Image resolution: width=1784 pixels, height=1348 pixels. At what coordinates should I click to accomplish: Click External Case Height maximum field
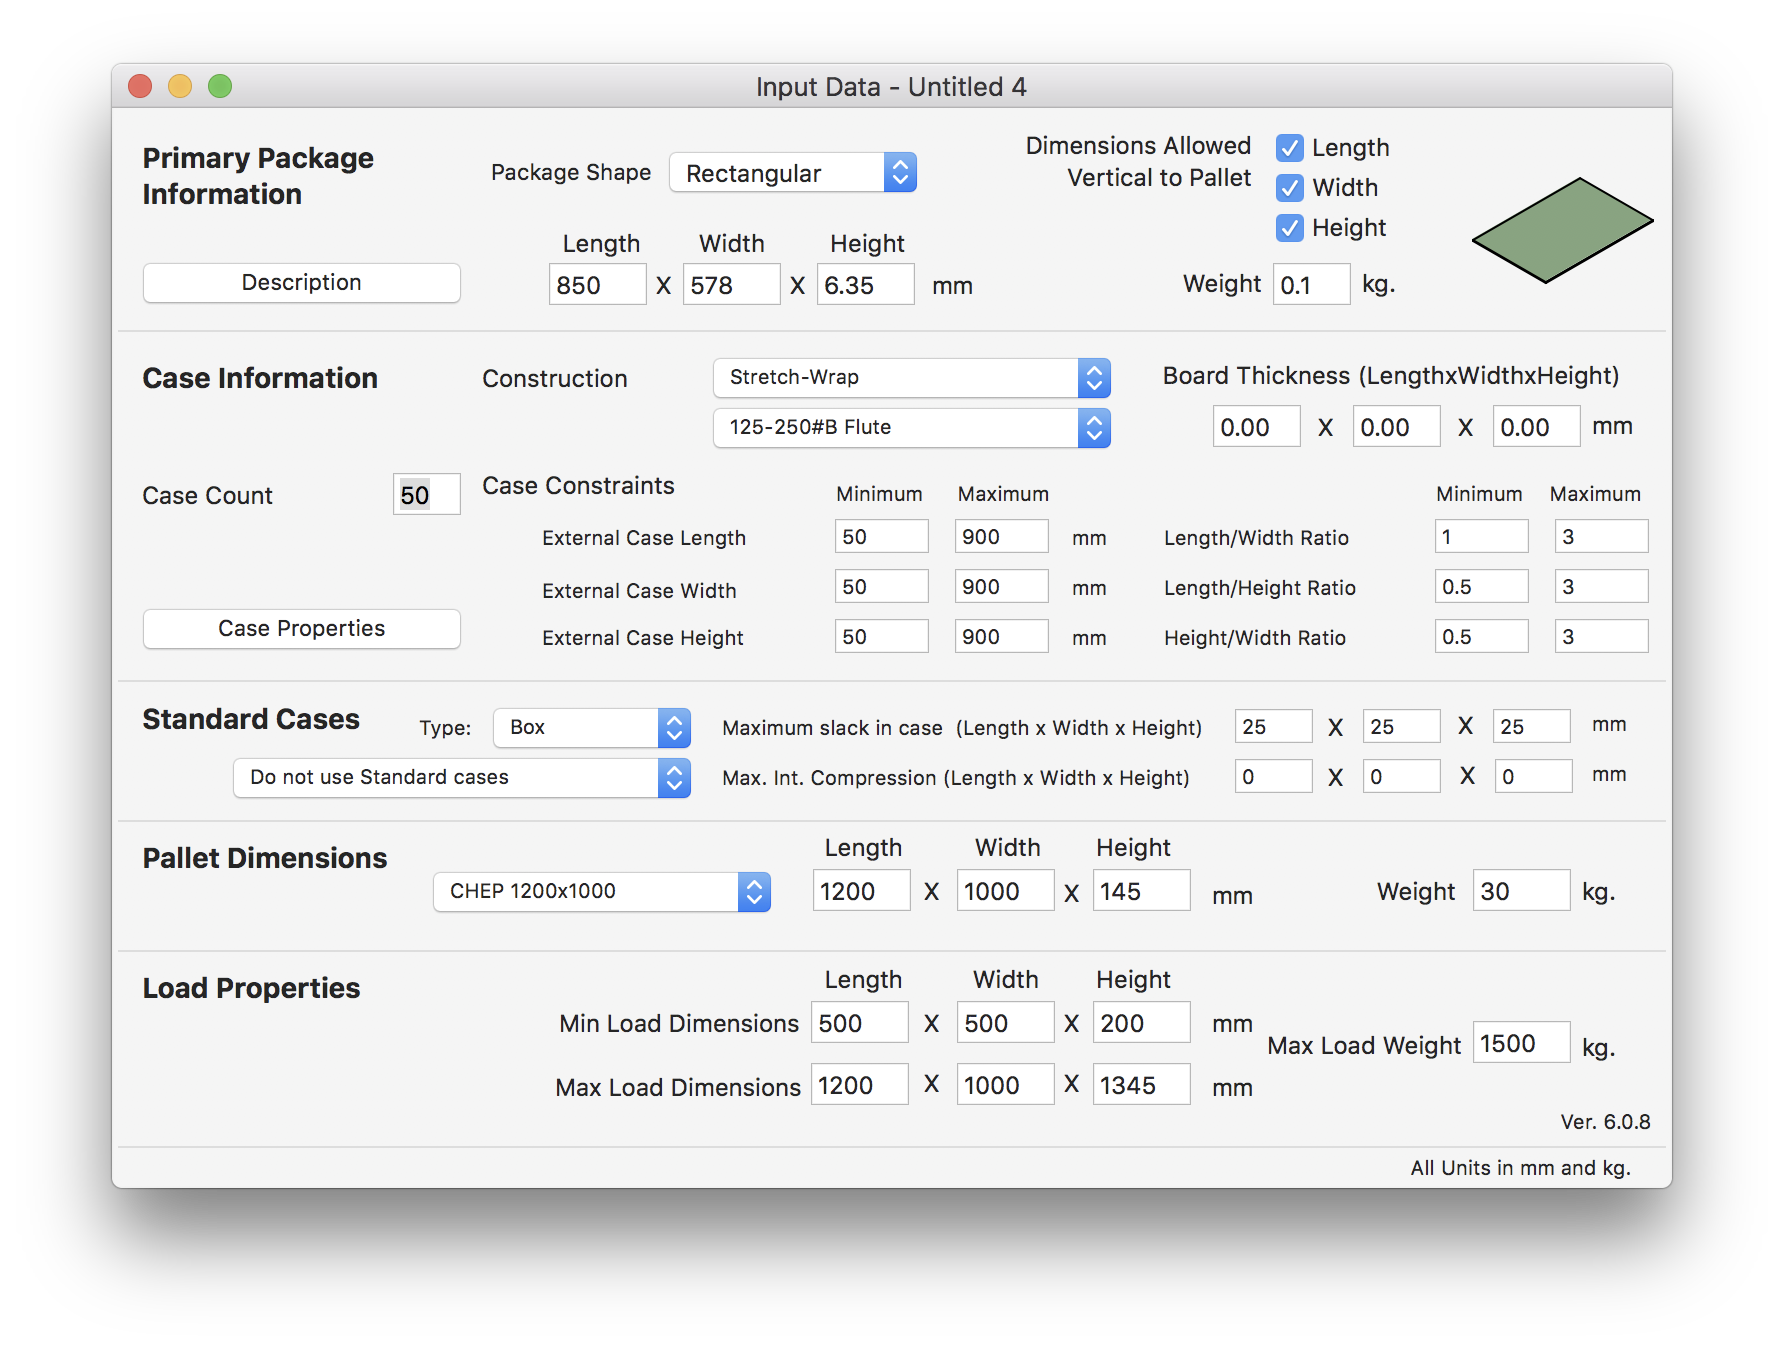(1002, 637)
